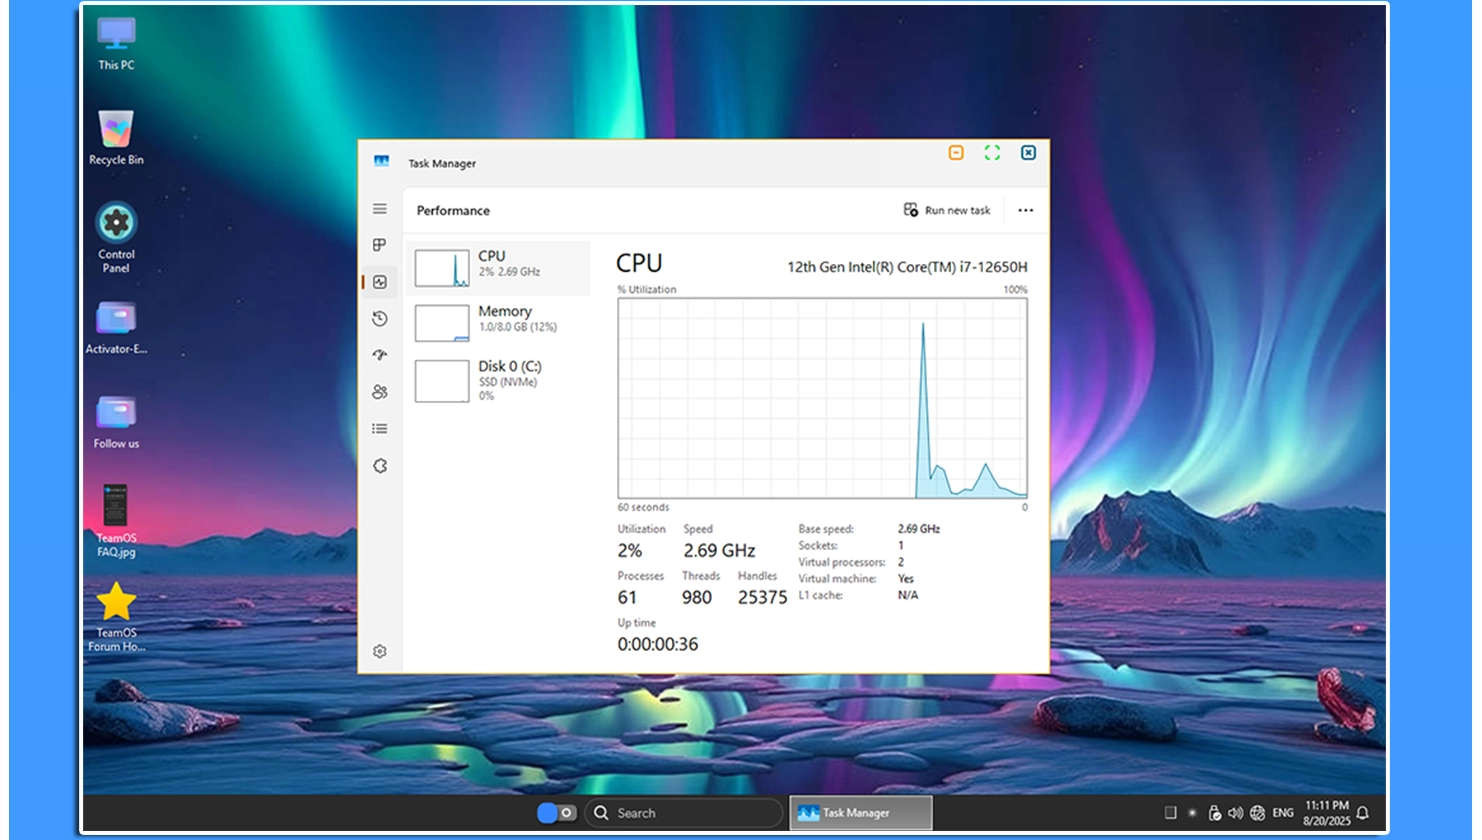This screenshot has width=1482, height=840.
Task: Click the Task Manager taskbar button
Action: [860, 813]
